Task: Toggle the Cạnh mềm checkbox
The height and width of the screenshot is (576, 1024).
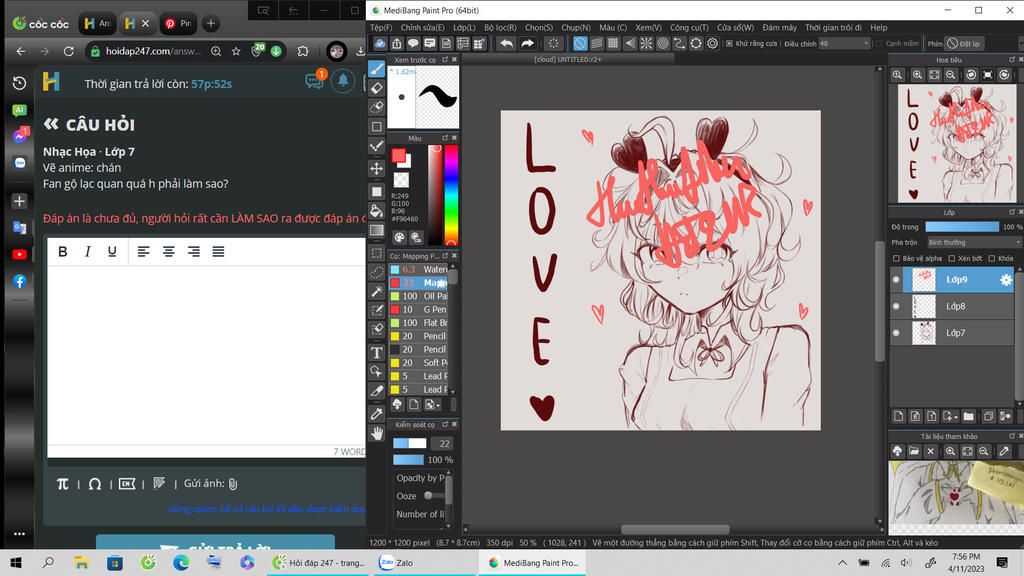Action: [x=879, y=44]
